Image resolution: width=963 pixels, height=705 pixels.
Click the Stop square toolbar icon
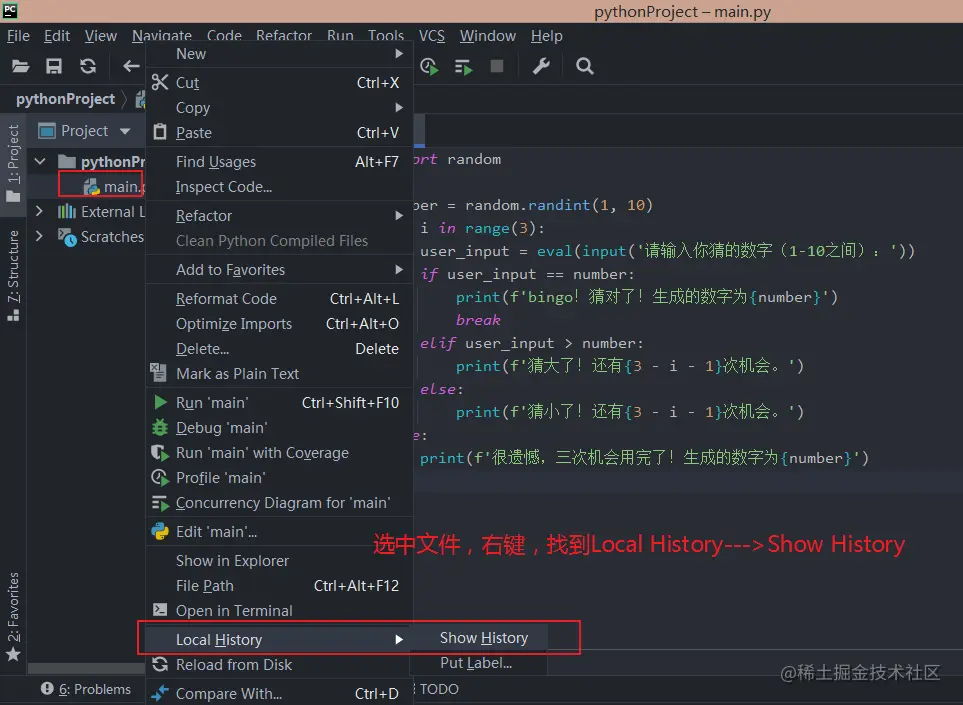pyautogui.click(x=497, y=66)
